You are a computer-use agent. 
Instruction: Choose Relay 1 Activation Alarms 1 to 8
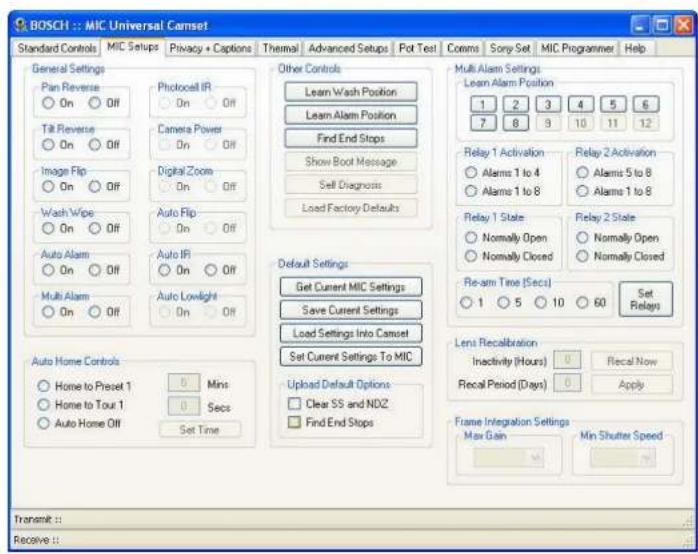tap(471, 191)
